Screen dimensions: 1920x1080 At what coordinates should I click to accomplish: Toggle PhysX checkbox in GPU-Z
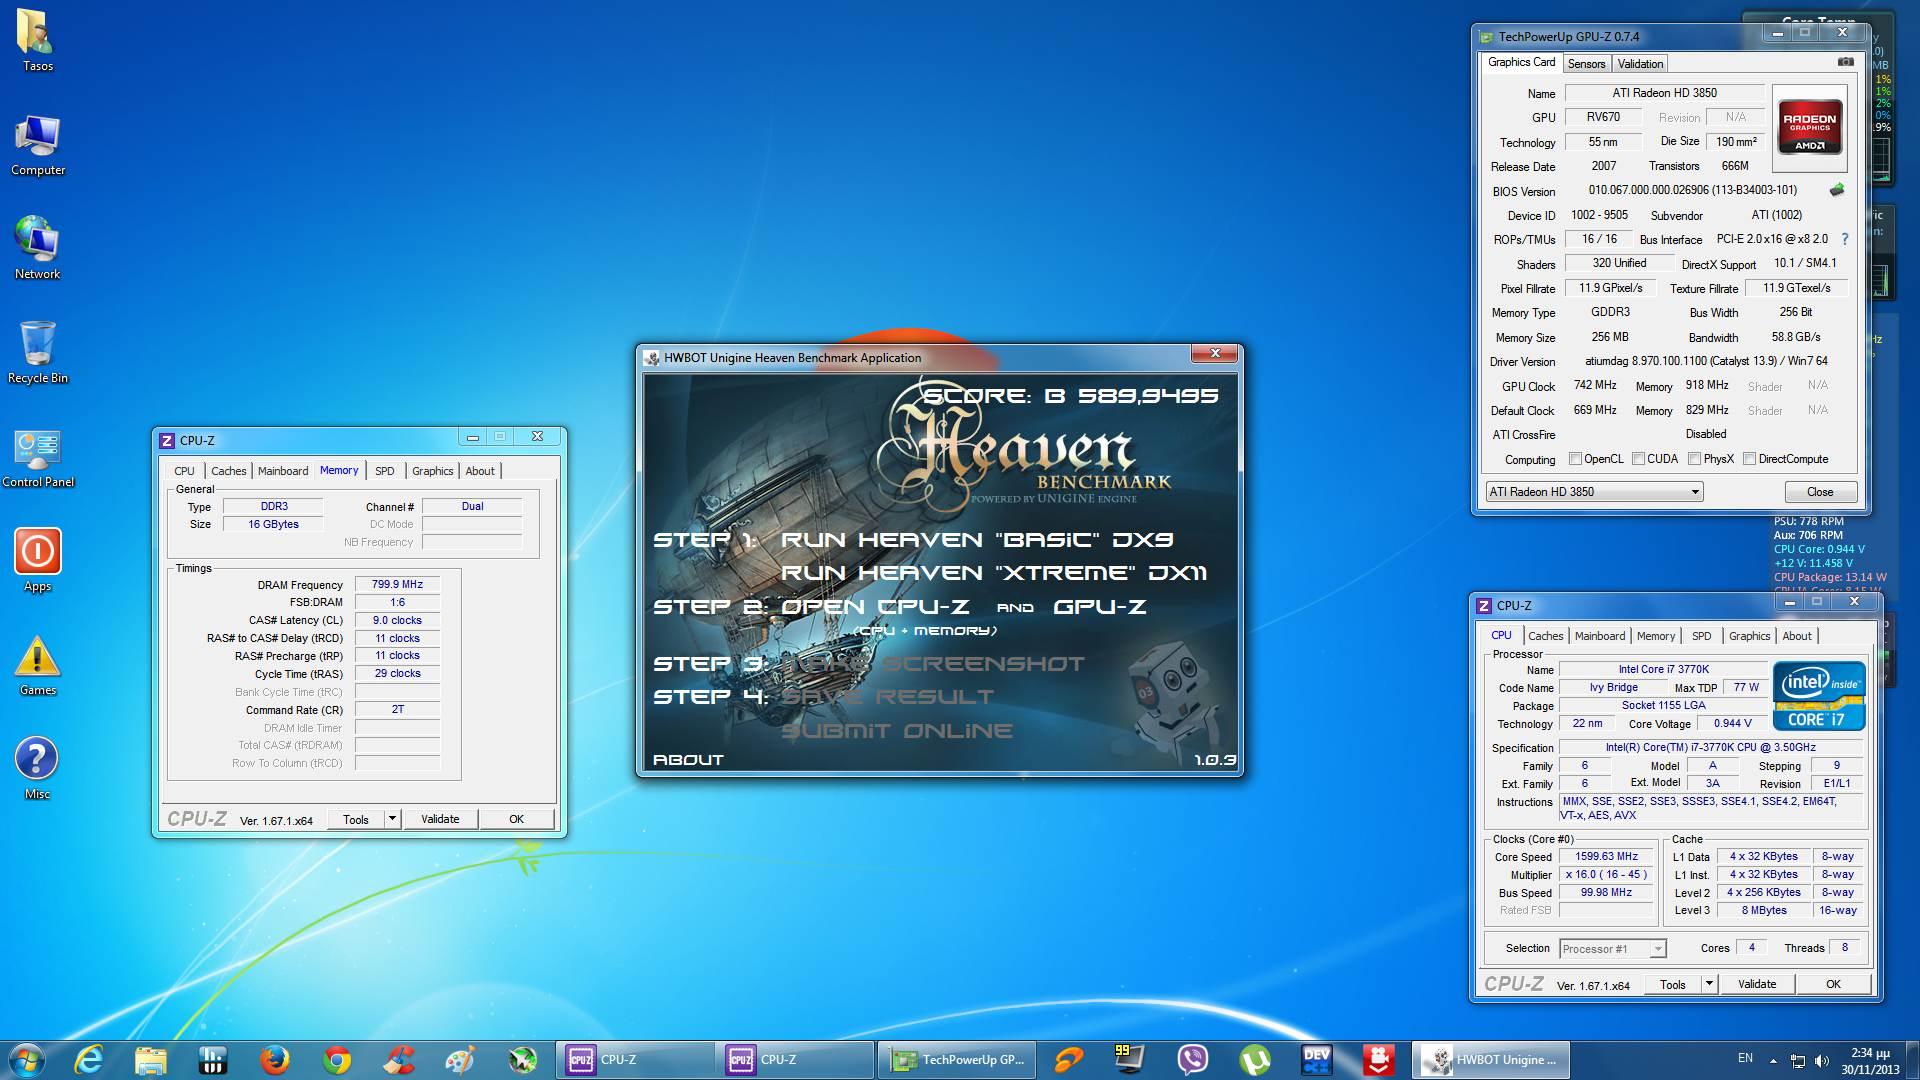[x=1694, y=459]
